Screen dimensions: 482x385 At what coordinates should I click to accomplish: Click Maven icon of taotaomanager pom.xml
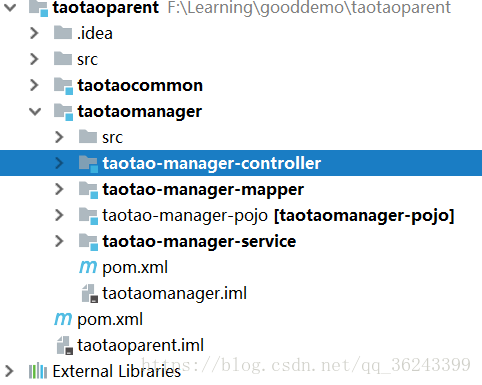[88, 267]
